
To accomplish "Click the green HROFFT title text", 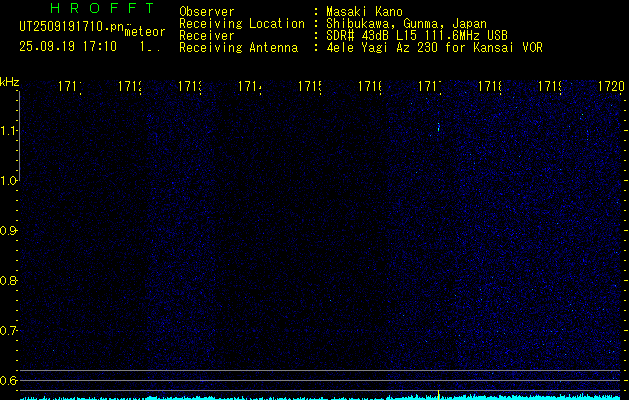I will [103, 8].
